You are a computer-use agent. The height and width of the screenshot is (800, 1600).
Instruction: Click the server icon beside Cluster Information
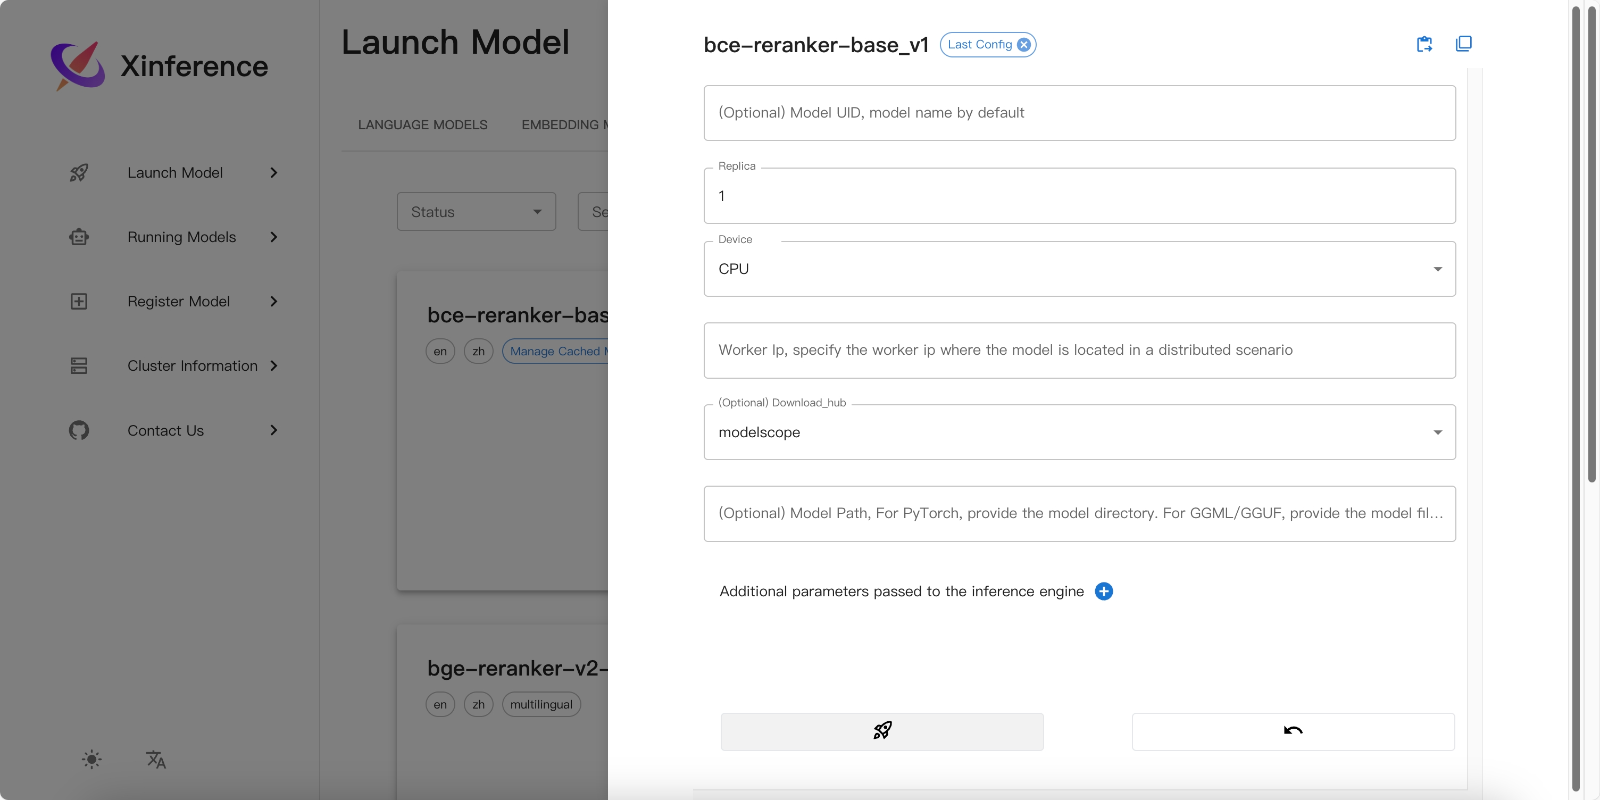(x=79, y=366)
